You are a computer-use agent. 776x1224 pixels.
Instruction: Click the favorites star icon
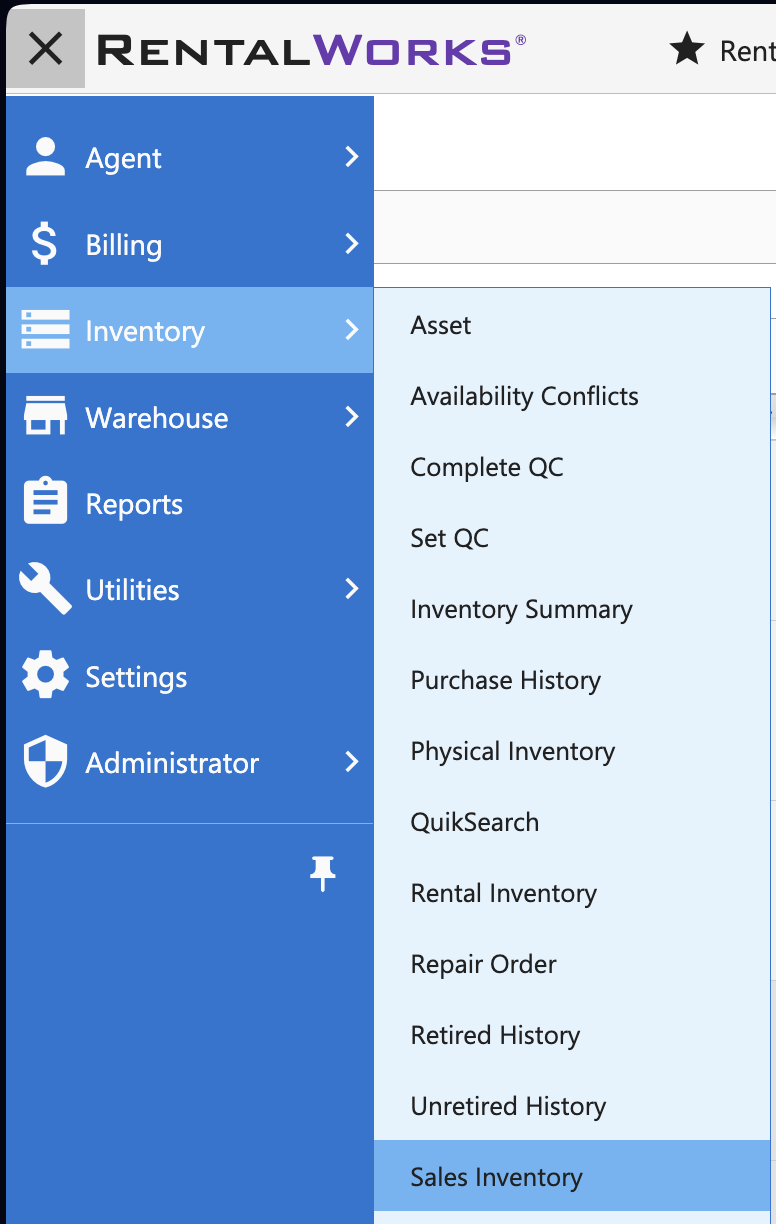click(x=687, y=48)
